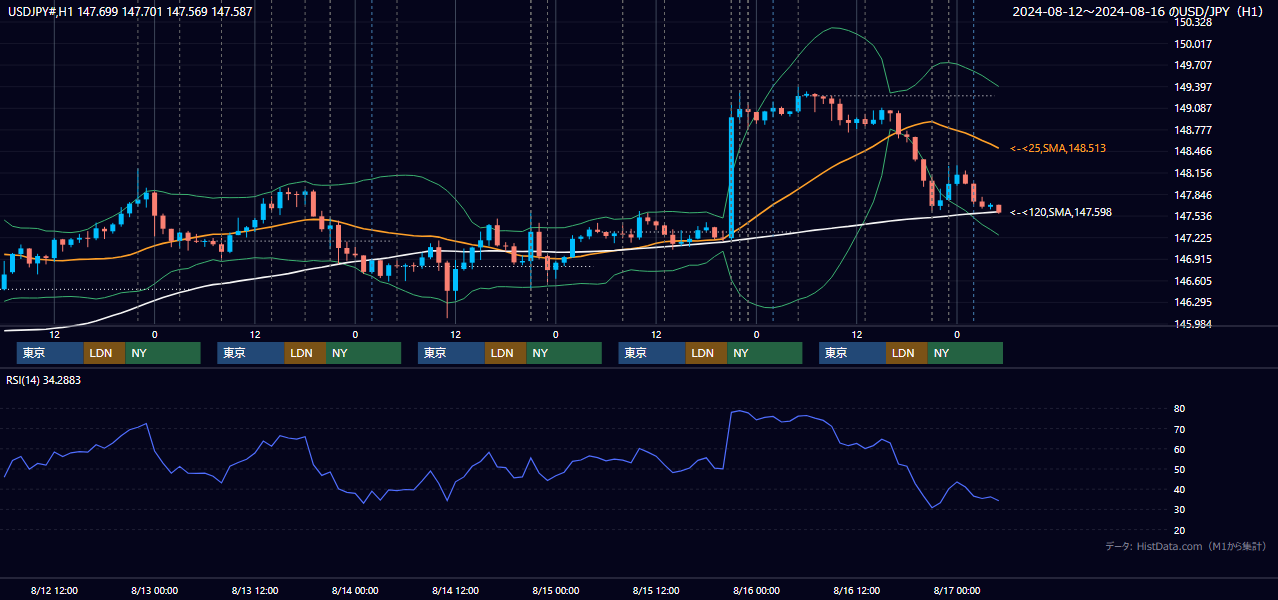Click the 8/15 12:00 date label
This screenshot has height=600, width=1278.
(x=657, y=591)
